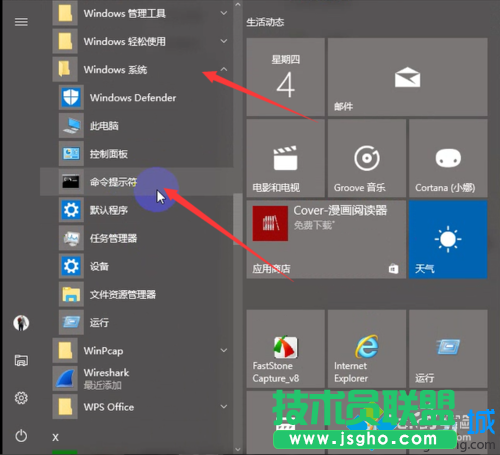500x455 pixels.
Task: Click the Windows Defender shield icon
Action: point(71,97)
